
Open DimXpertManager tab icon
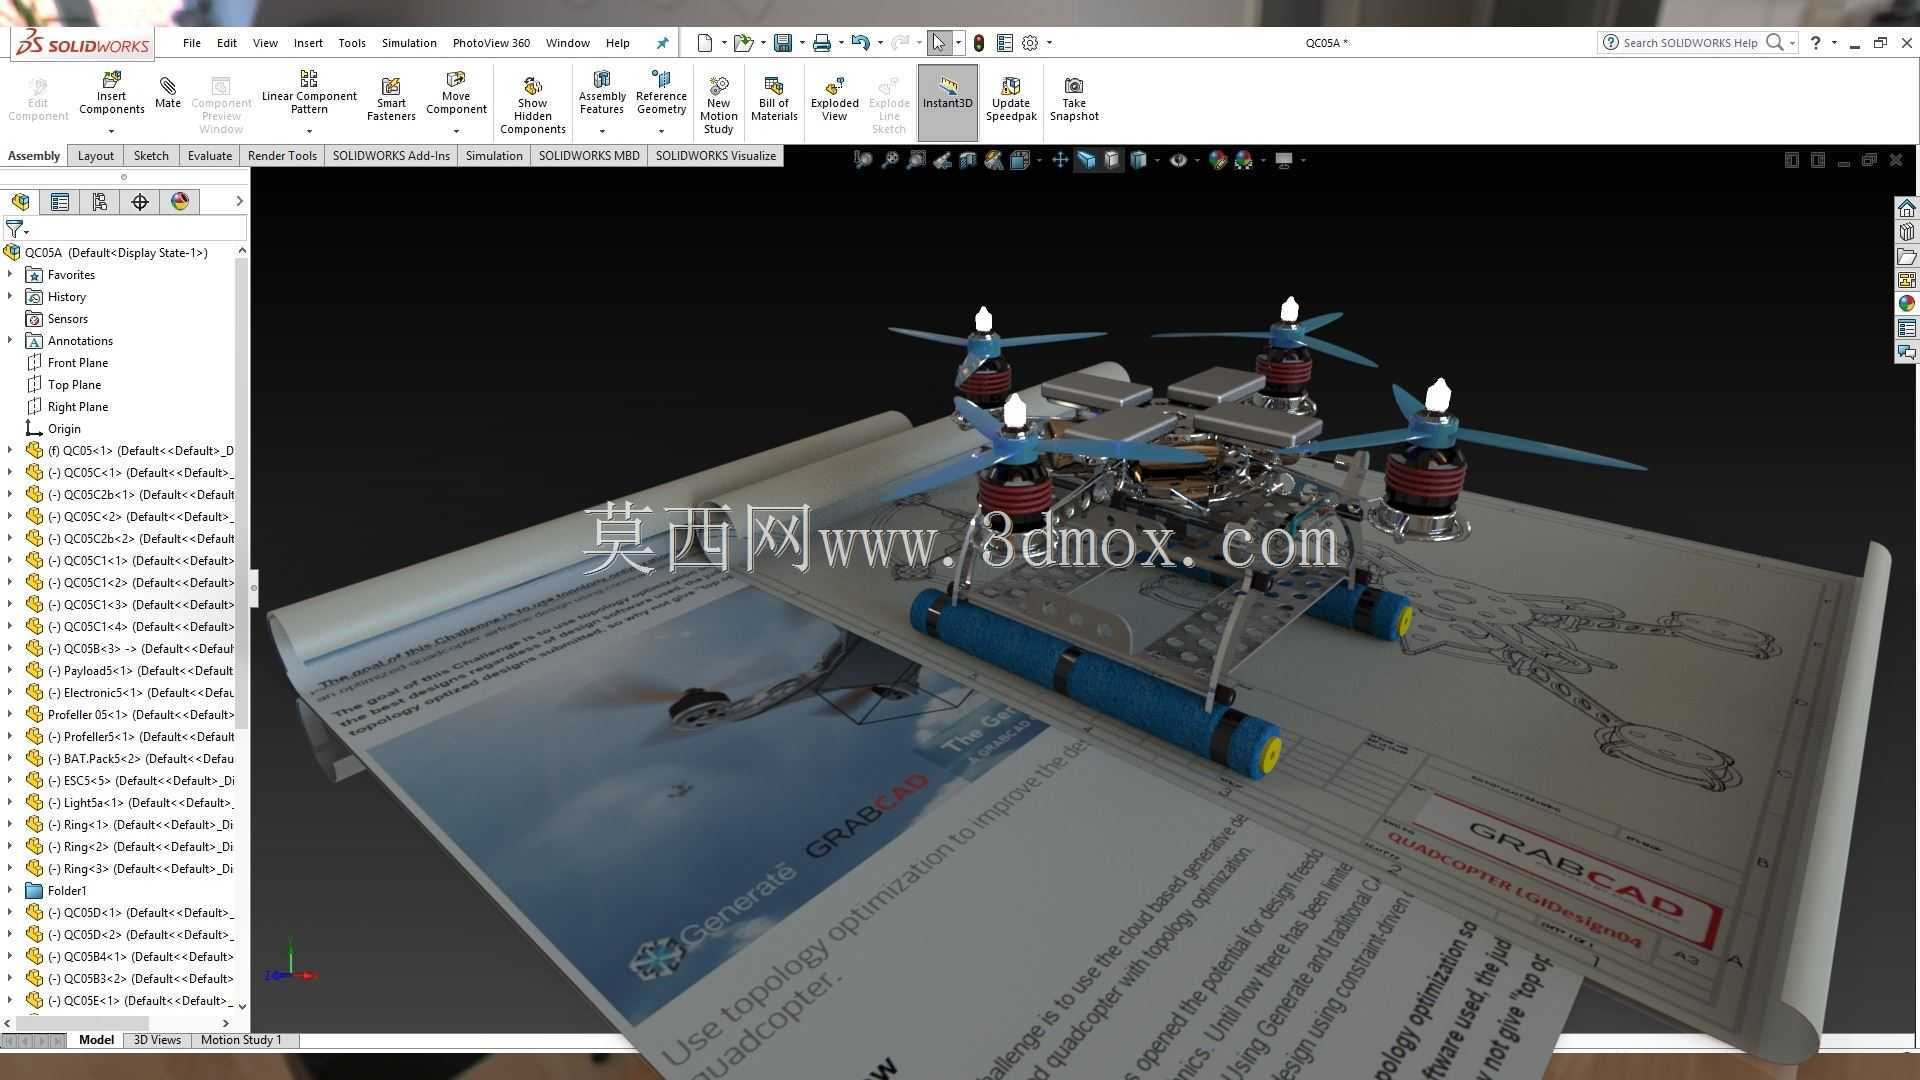(140, 202)
